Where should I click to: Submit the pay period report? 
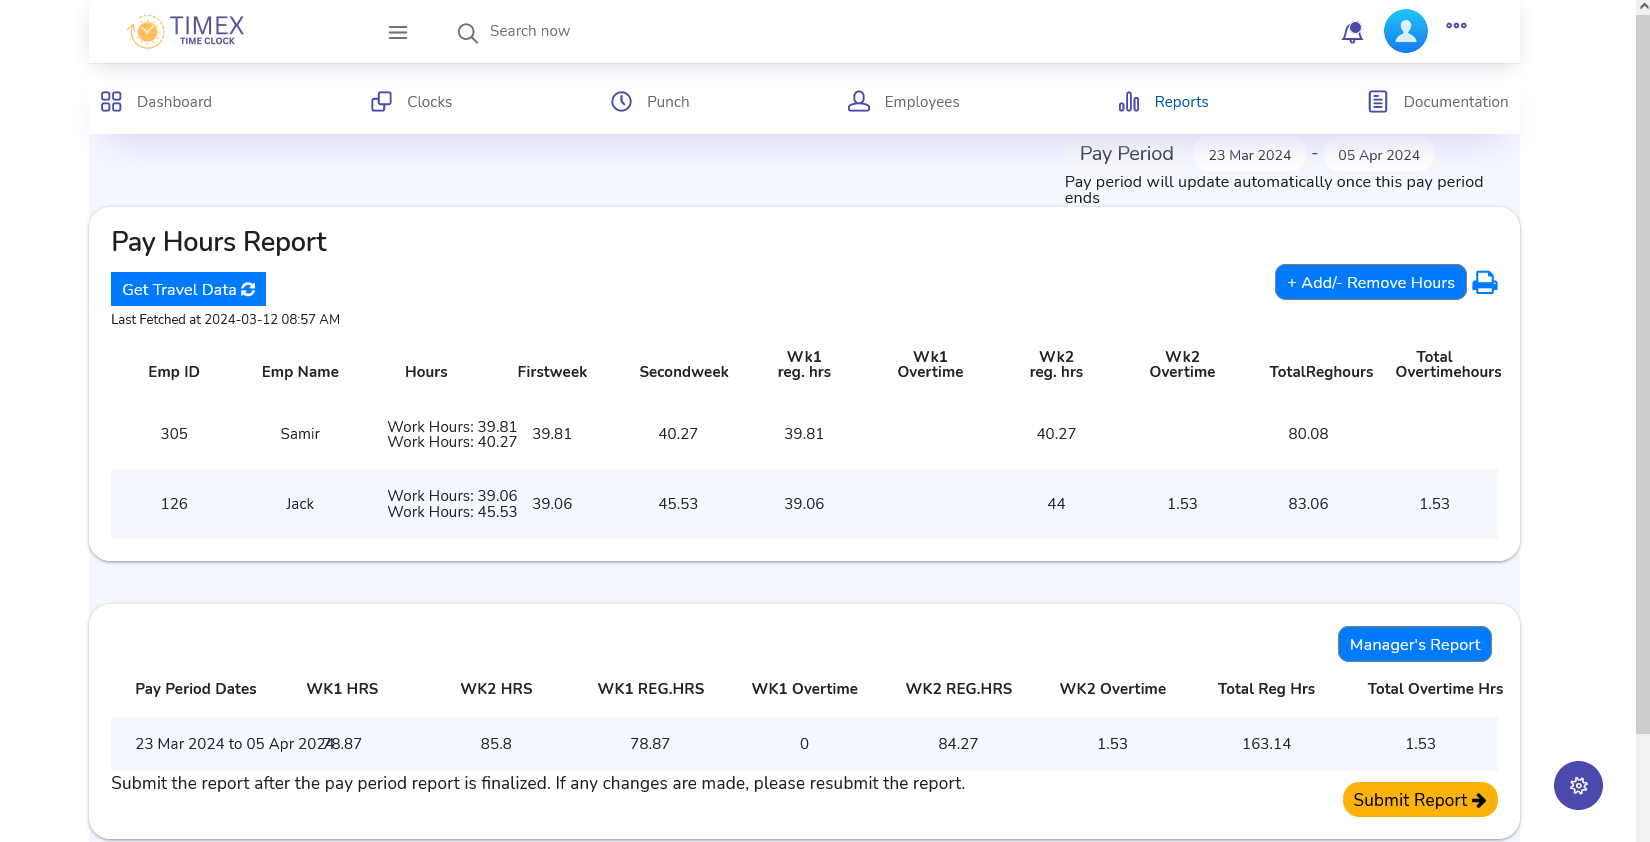[x=1419, y=799]
